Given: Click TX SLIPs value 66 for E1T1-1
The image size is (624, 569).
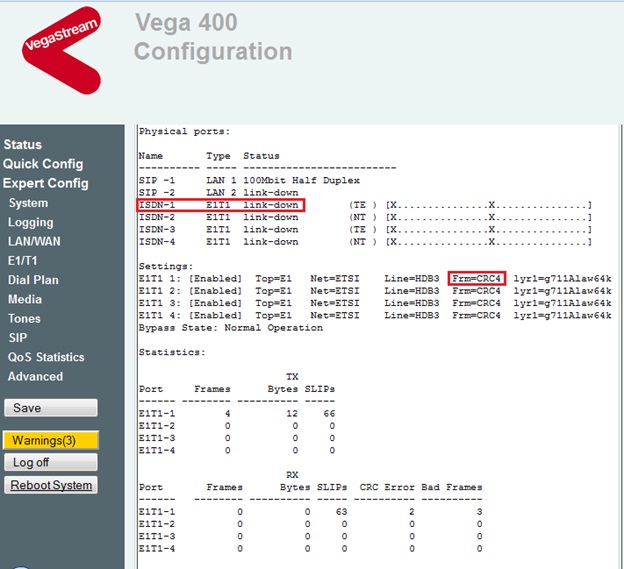Looking at the screenshot, I should click(329, 413).
